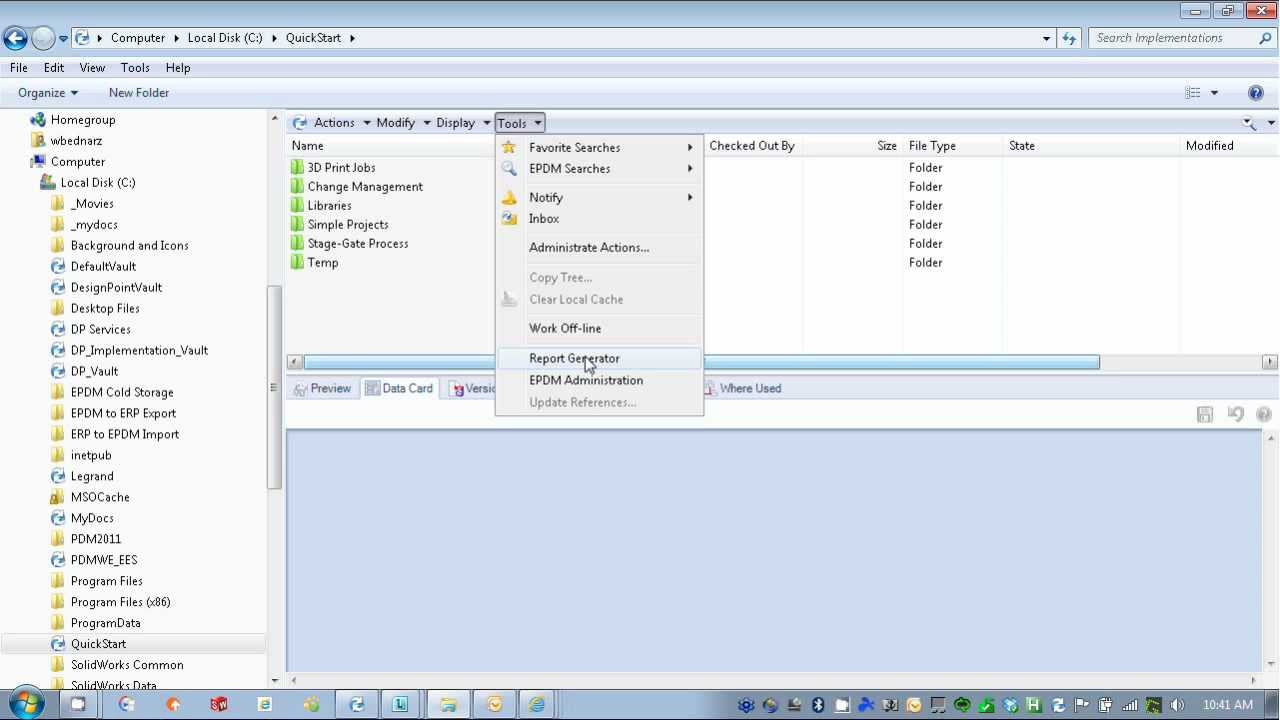Click the vault search icon on EPDM toolbar
The image size is (1280, 720).
[x=1250, y=123]
